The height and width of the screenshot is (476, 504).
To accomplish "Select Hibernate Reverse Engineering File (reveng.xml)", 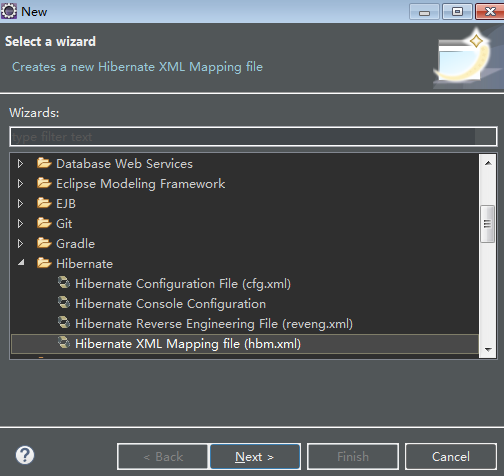I will pos(214,324).
